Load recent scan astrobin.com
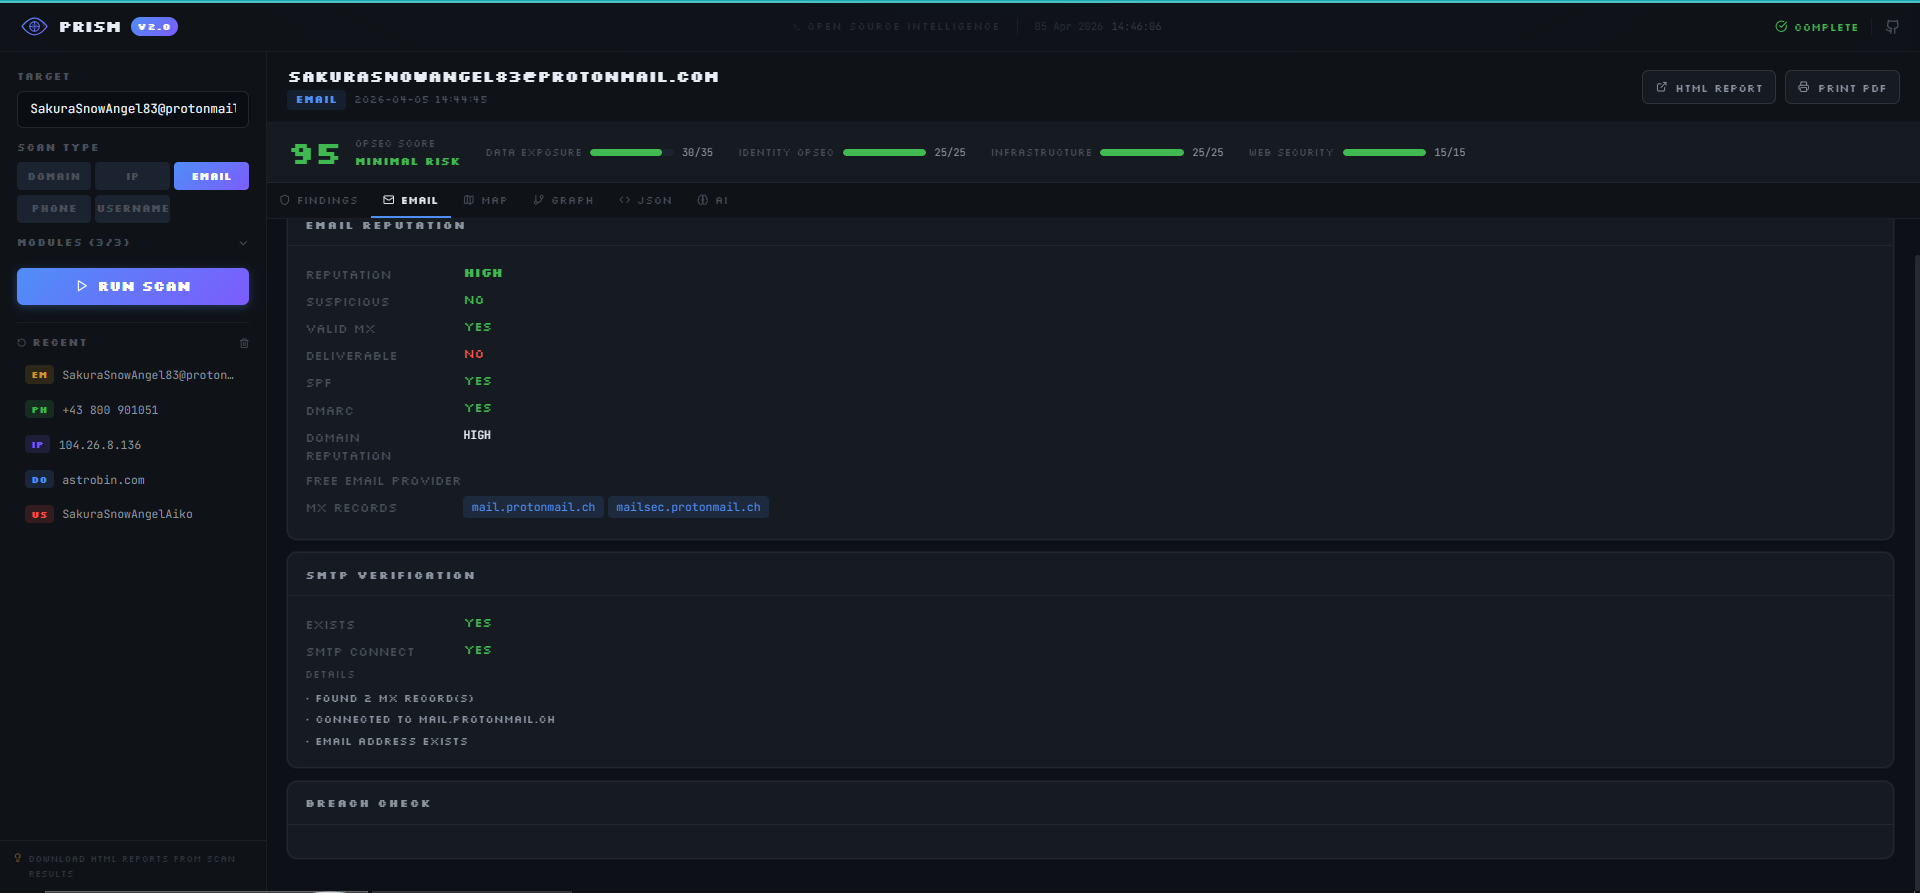This screenshot has width=1920, height=893. tap(133, 480)
